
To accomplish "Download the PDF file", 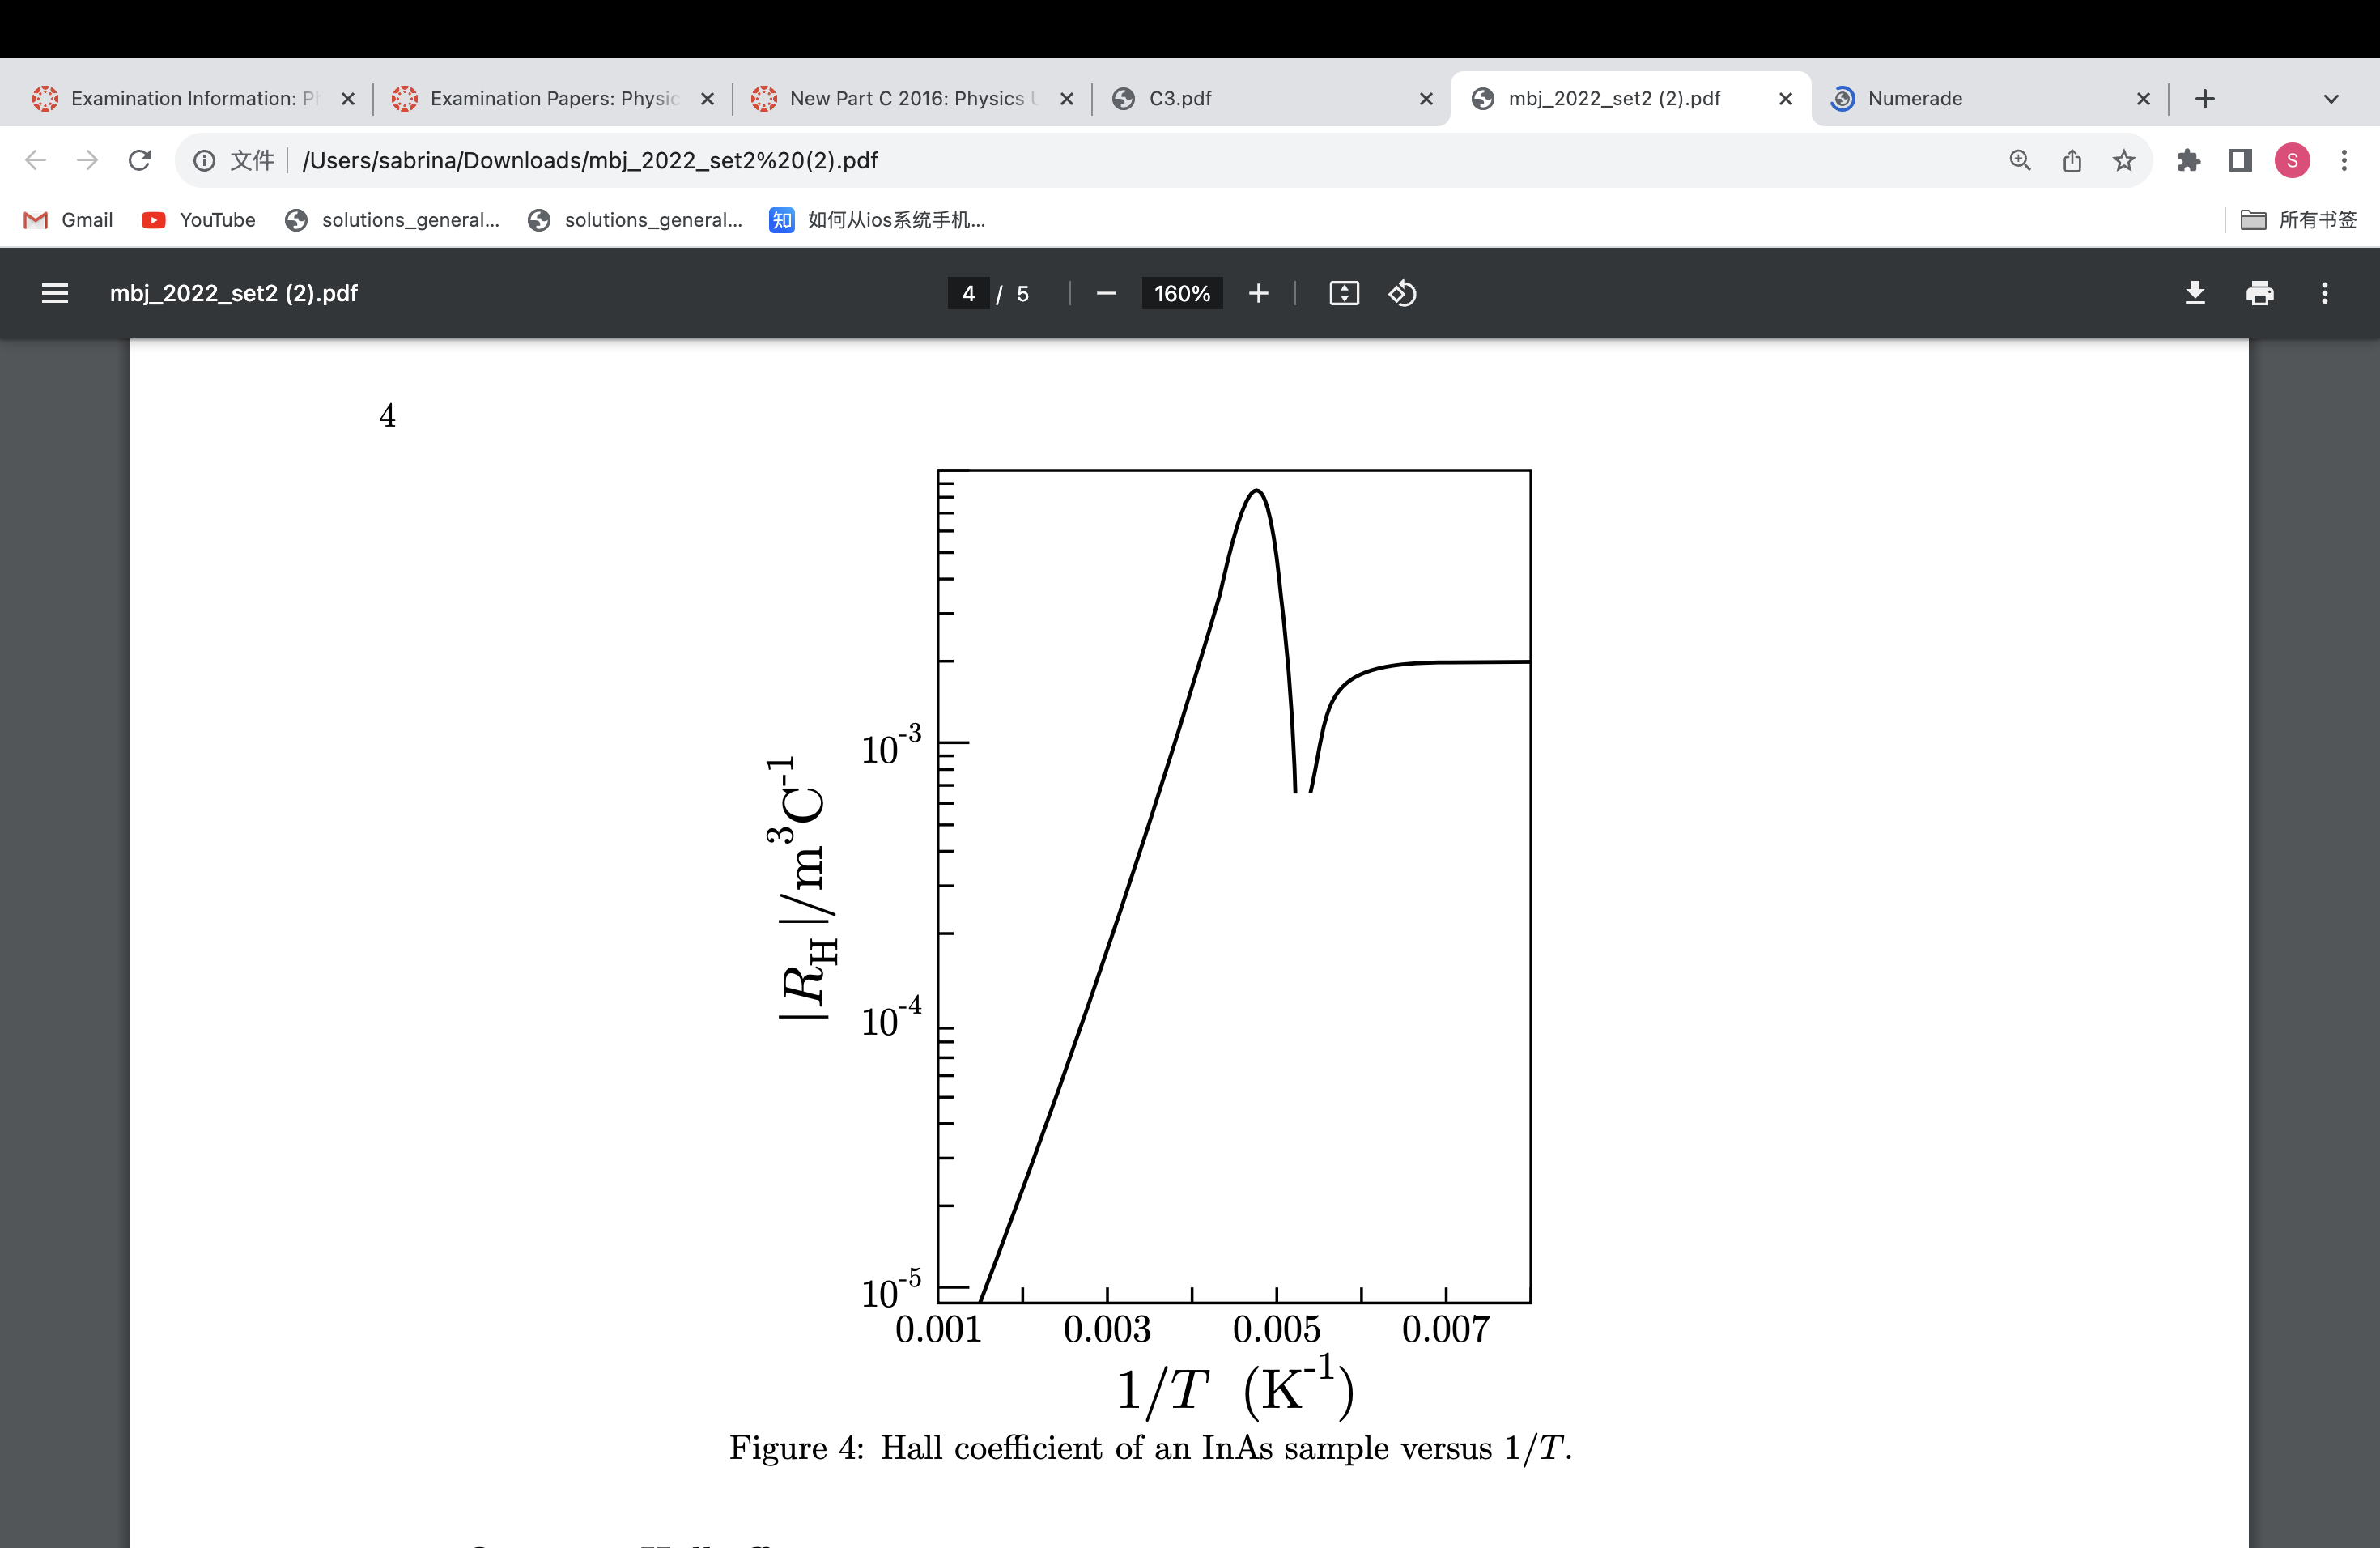I will [2194, 293].
